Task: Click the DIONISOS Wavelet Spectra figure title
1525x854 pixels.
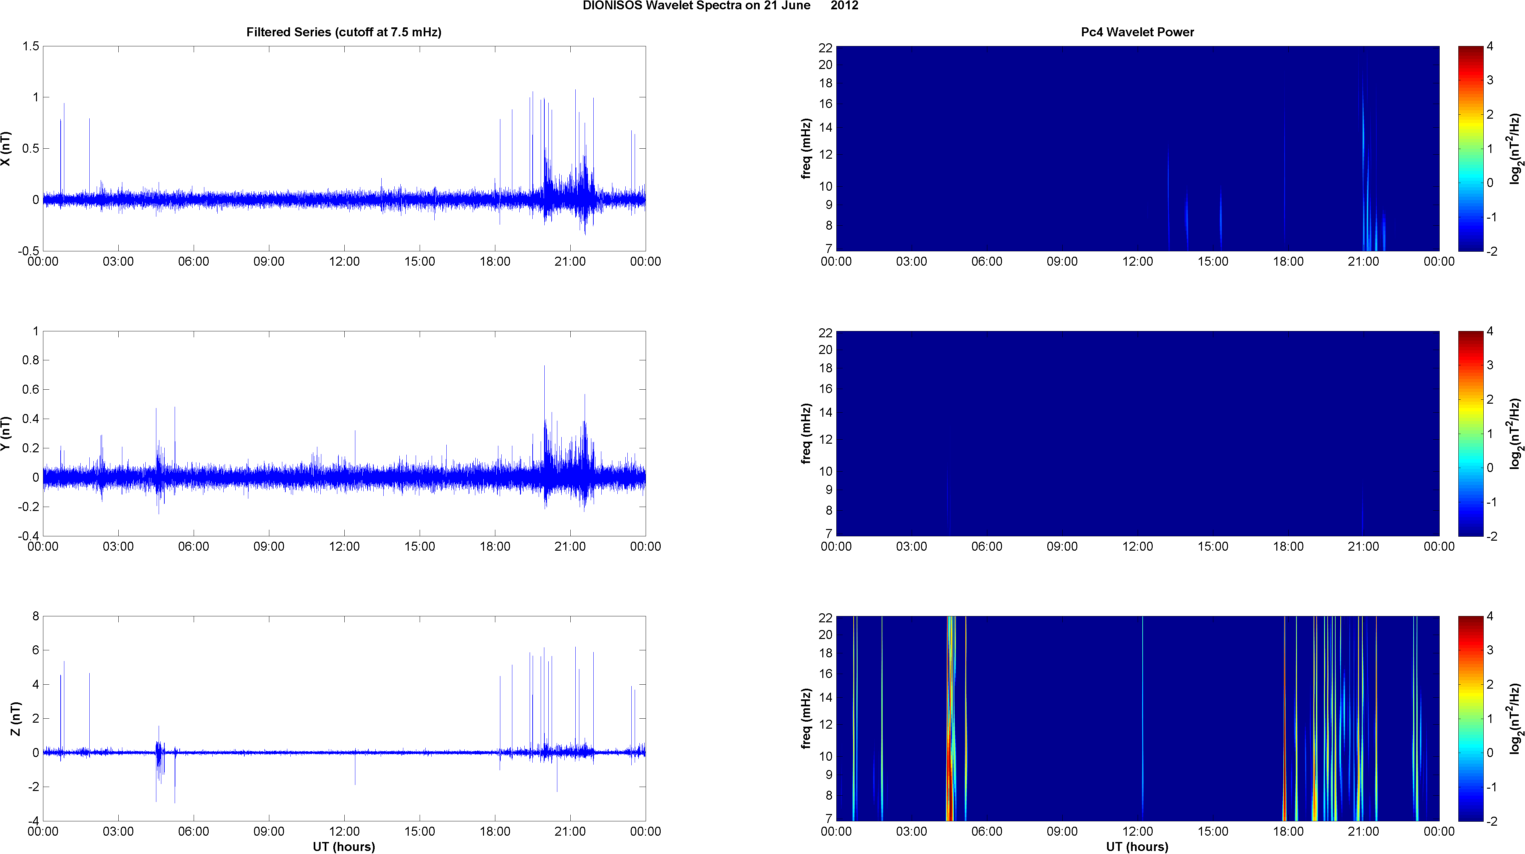Action: pos(720,6)
